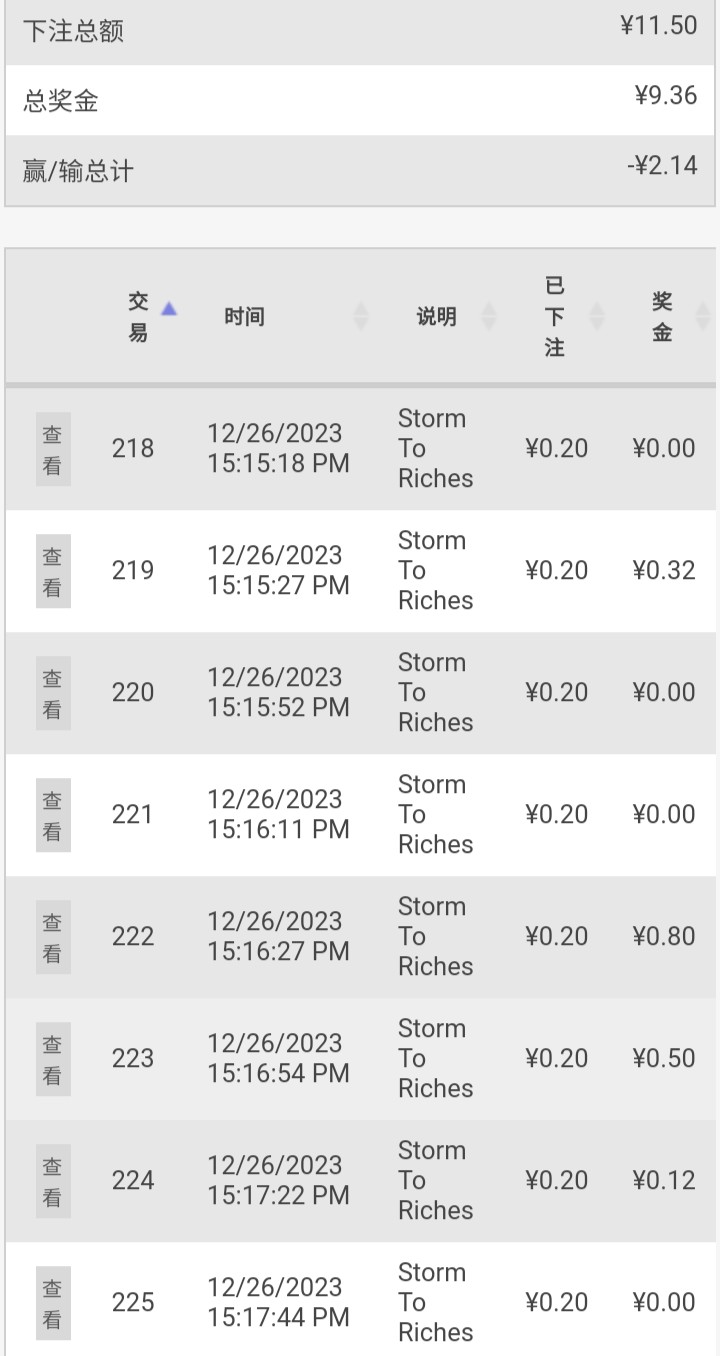Click 查看 next to transaction 224

tap(53, 1181)
